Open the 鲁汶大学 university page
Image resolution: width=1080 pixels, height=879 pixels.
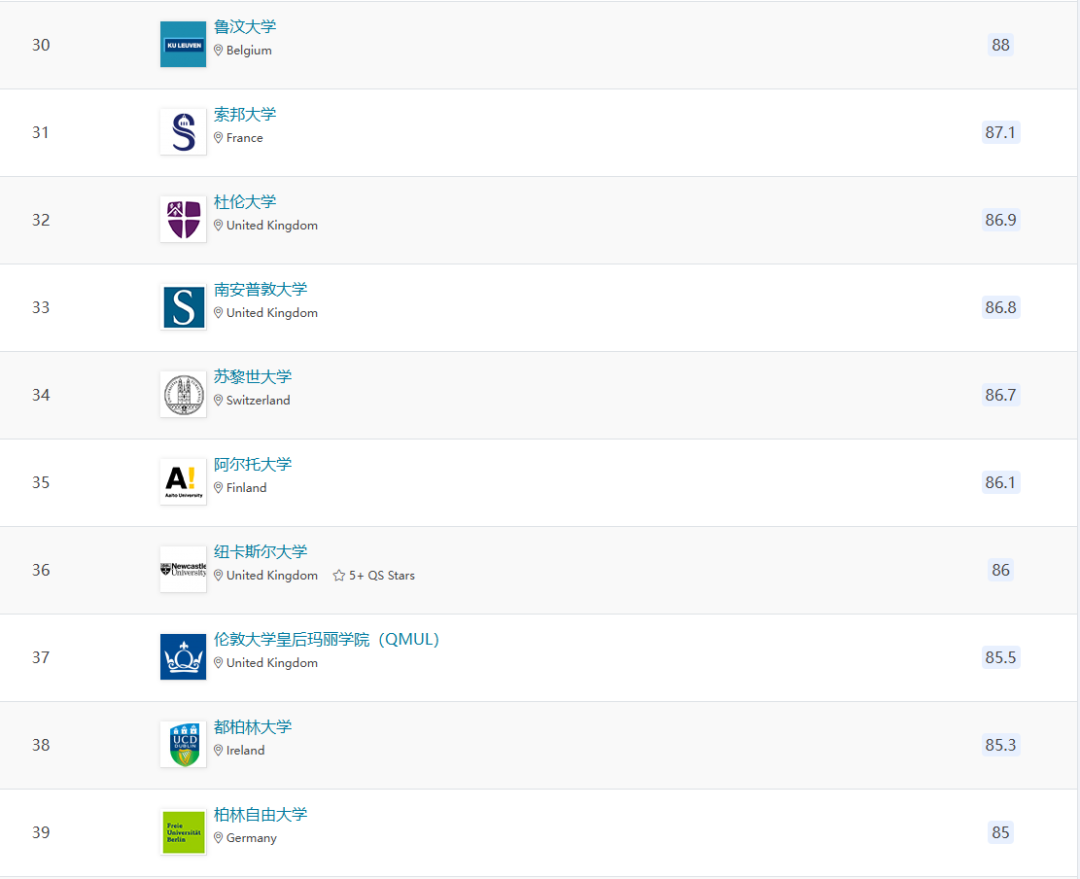[x=246, y=27]
